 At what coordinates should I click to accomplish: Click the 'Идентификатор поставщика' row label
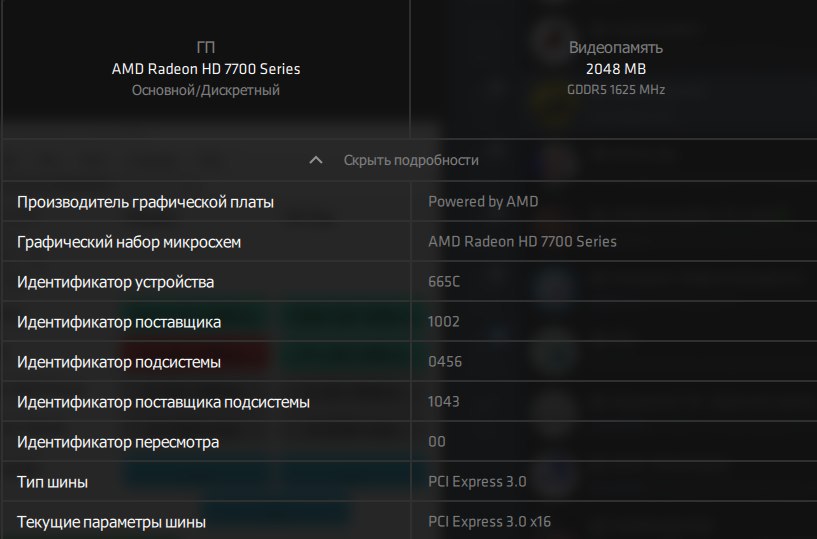119,322
